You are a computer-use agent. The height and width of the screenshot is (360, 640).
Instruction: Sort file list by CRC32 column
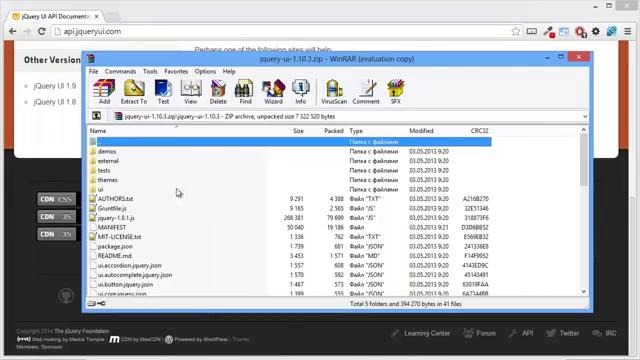tap(479, 131)
